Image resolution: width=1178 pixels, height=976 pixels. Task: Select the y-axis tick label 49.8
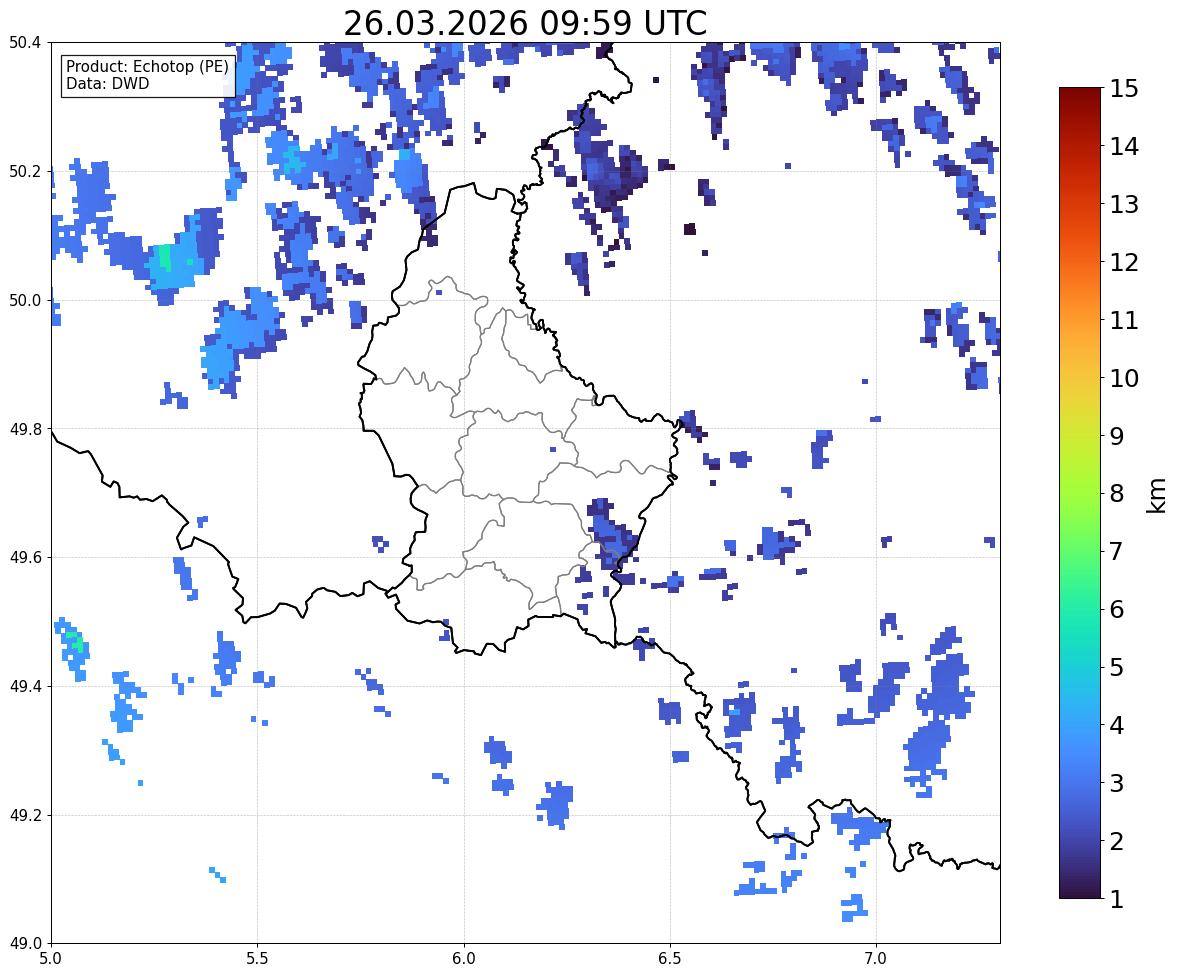coord(25,429)
